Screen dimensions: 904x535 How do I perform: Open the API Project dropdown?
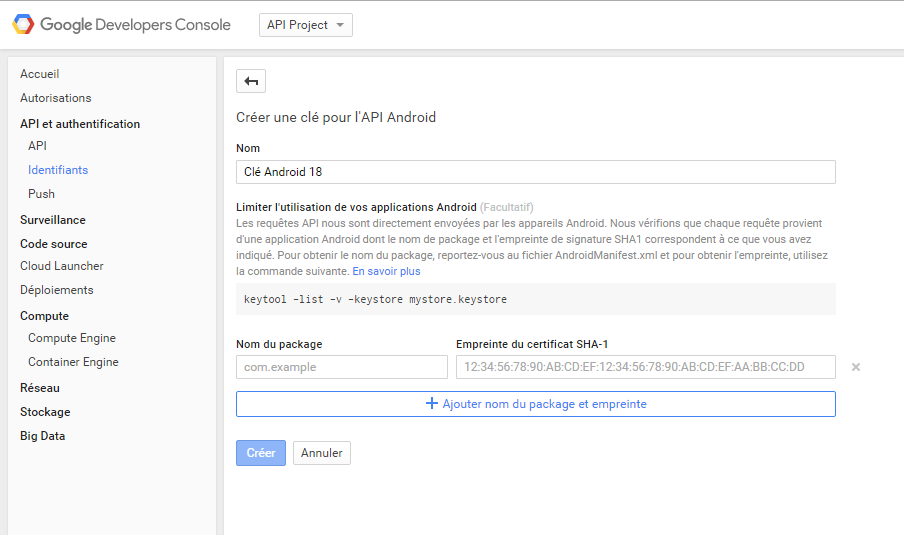pos(306,25)
